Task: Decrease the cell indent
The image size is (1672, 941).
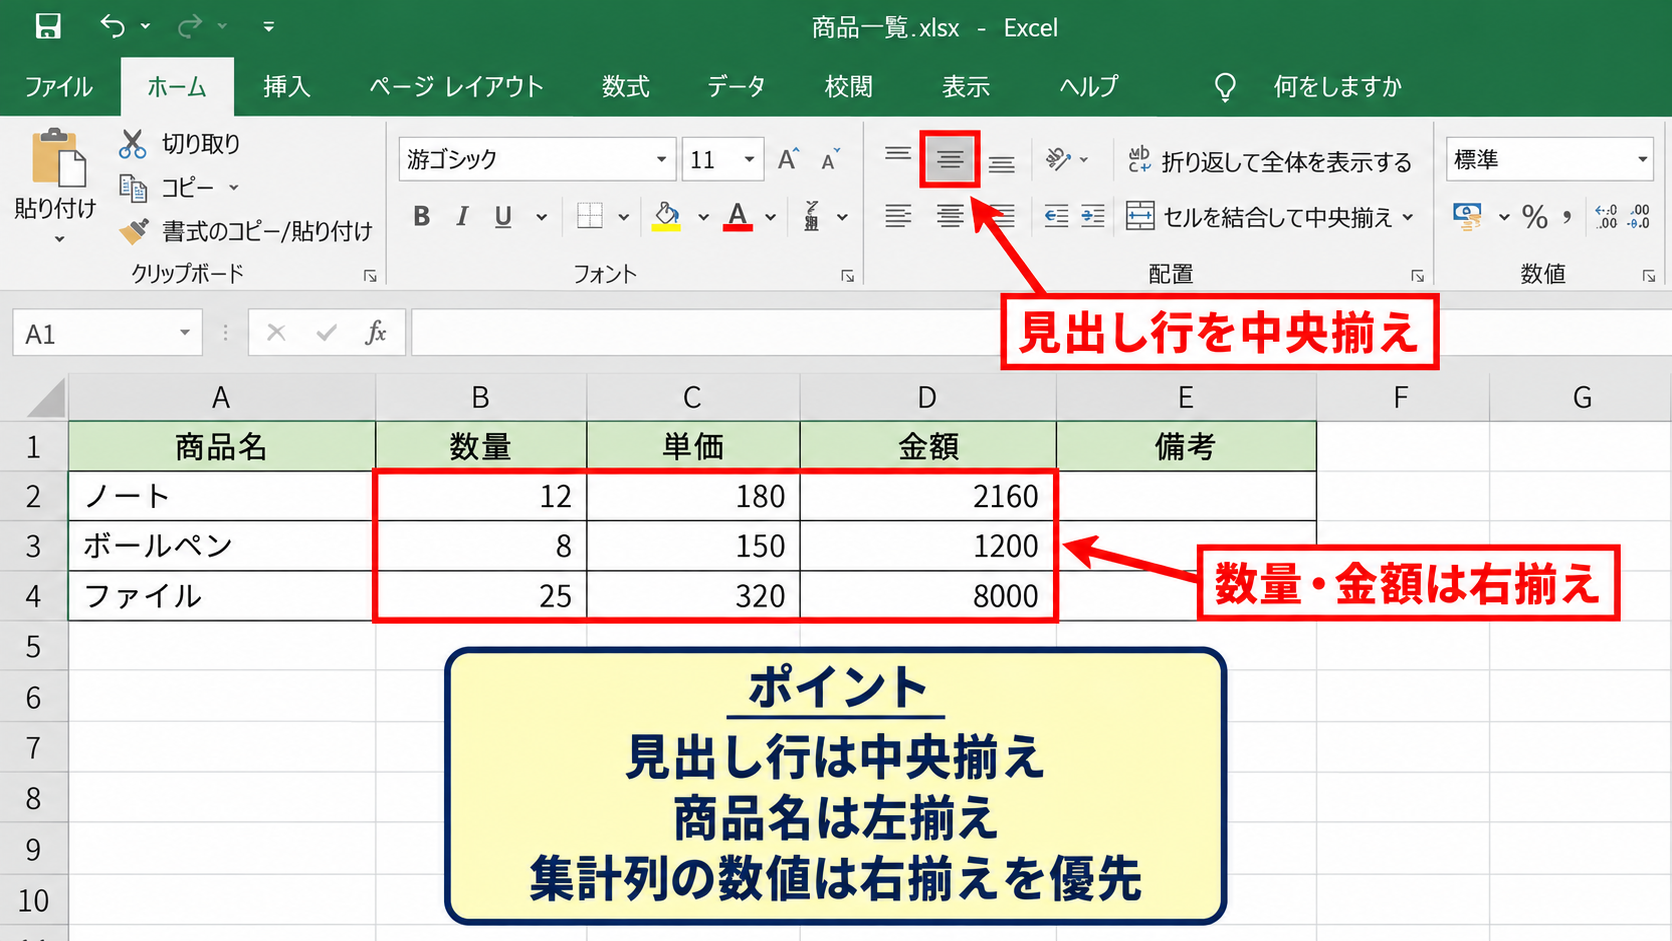Action: click(1056, 216)
